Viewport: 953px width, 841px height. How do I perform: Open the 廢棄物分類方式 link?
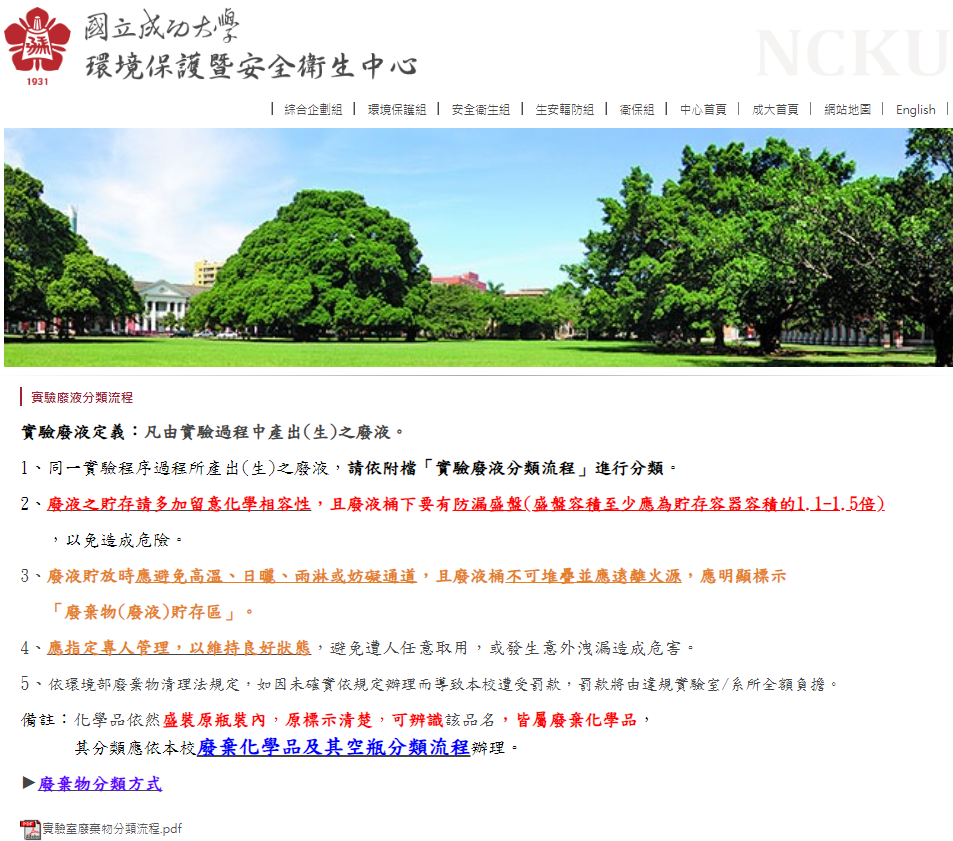(99, 784)
